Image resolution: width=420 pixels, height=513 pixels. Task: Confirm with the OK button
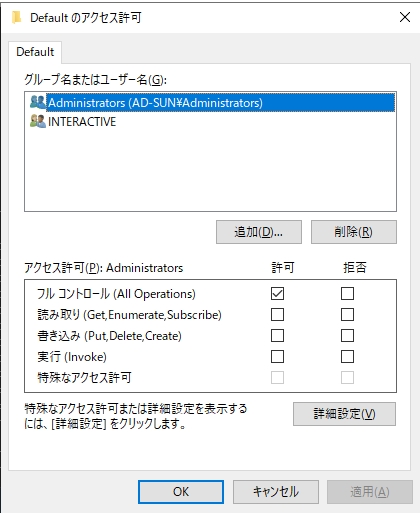[x=181, y=492]
